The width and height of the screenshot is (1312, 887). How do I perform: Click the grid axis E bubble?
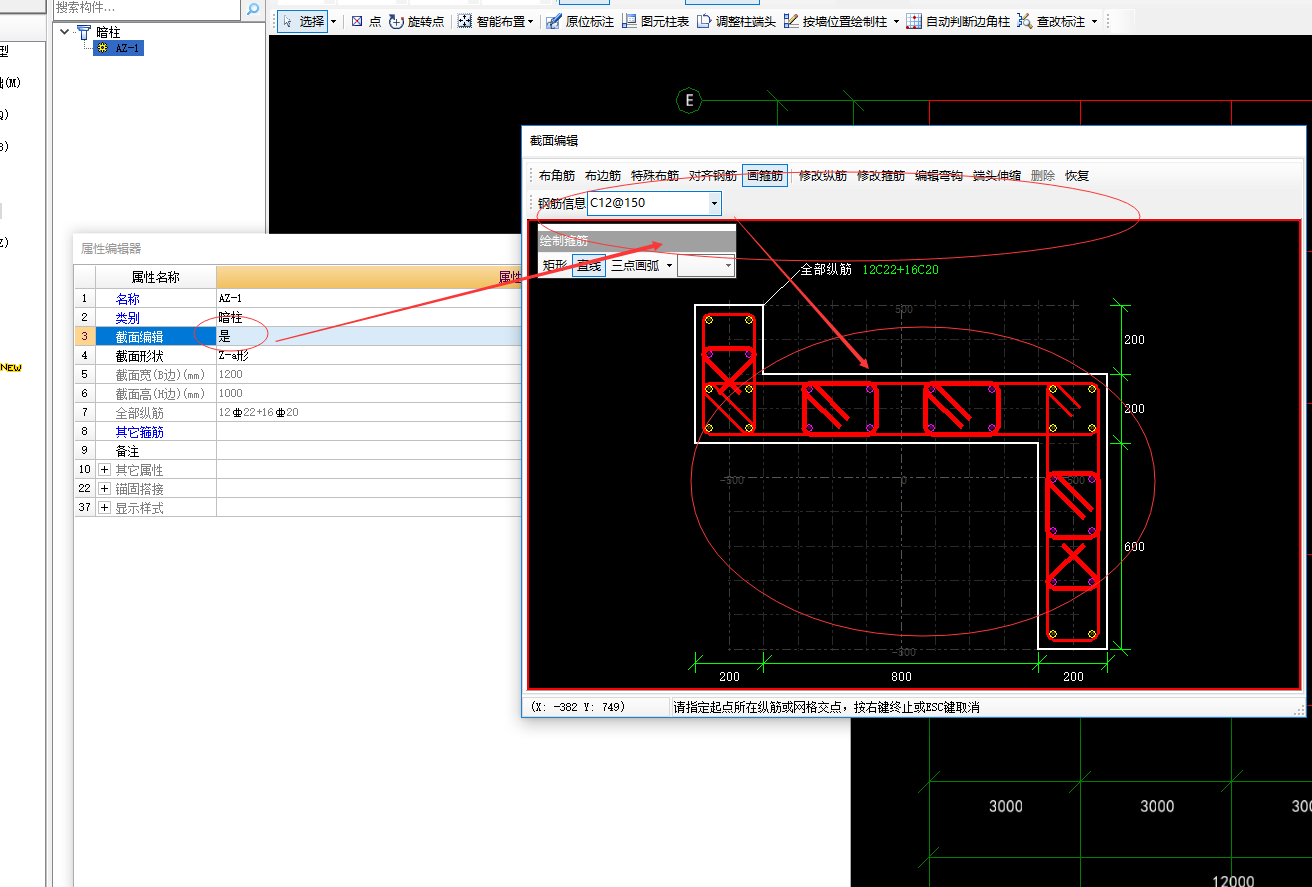689,101
